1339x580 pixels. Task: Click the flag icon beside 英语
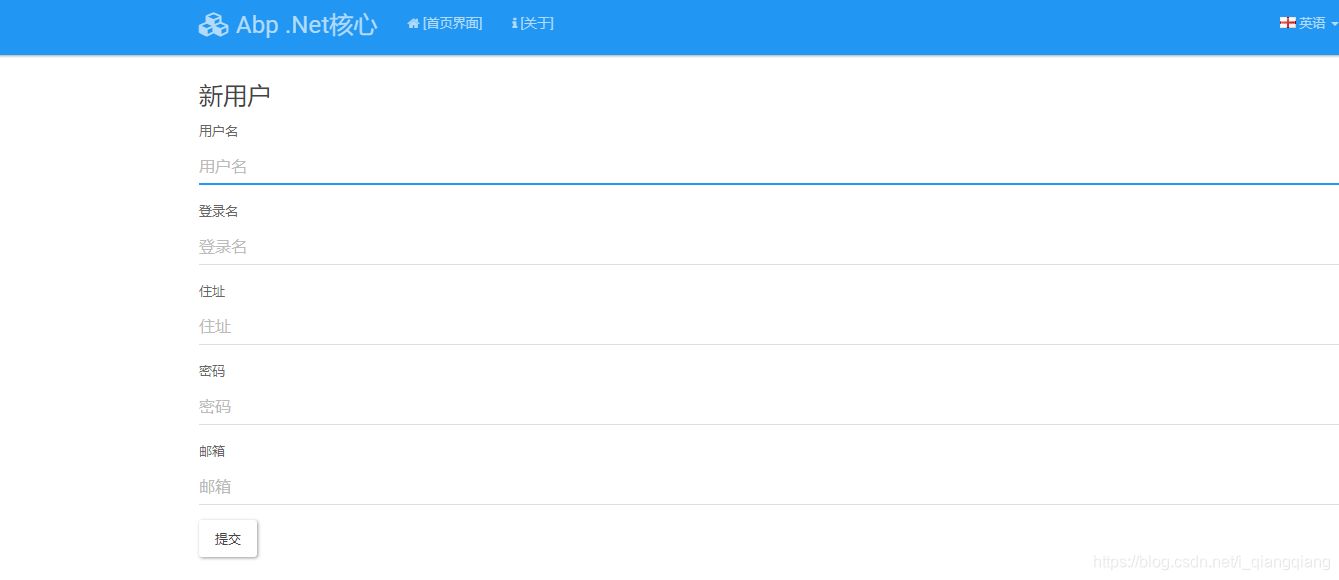coord(1287,23)
